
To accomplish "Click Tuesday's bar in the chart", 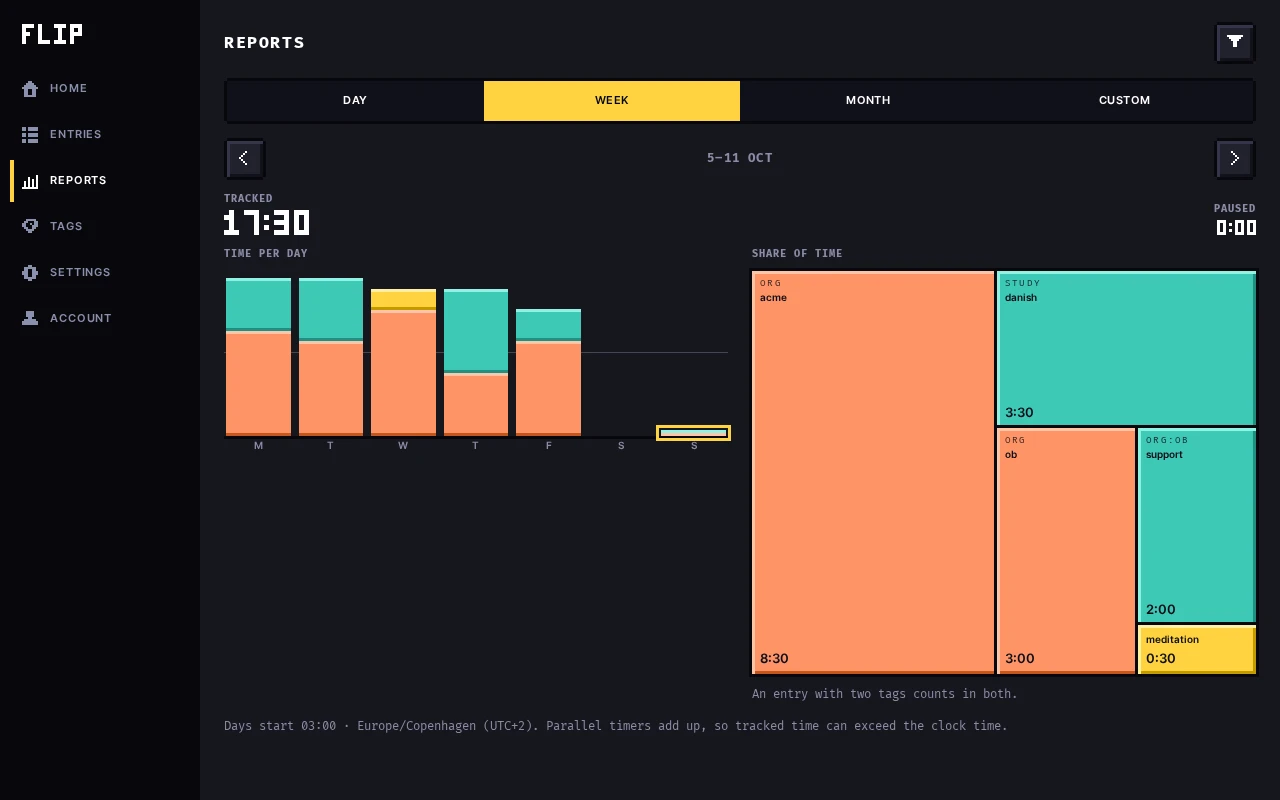I will pos(331,357).
